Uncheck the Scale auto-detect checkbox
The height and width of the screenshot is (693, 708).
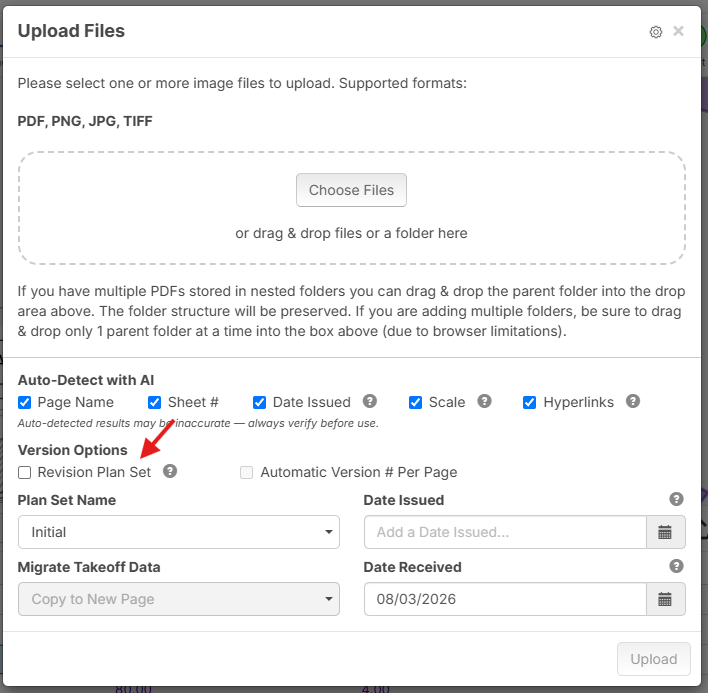[415, 402]
